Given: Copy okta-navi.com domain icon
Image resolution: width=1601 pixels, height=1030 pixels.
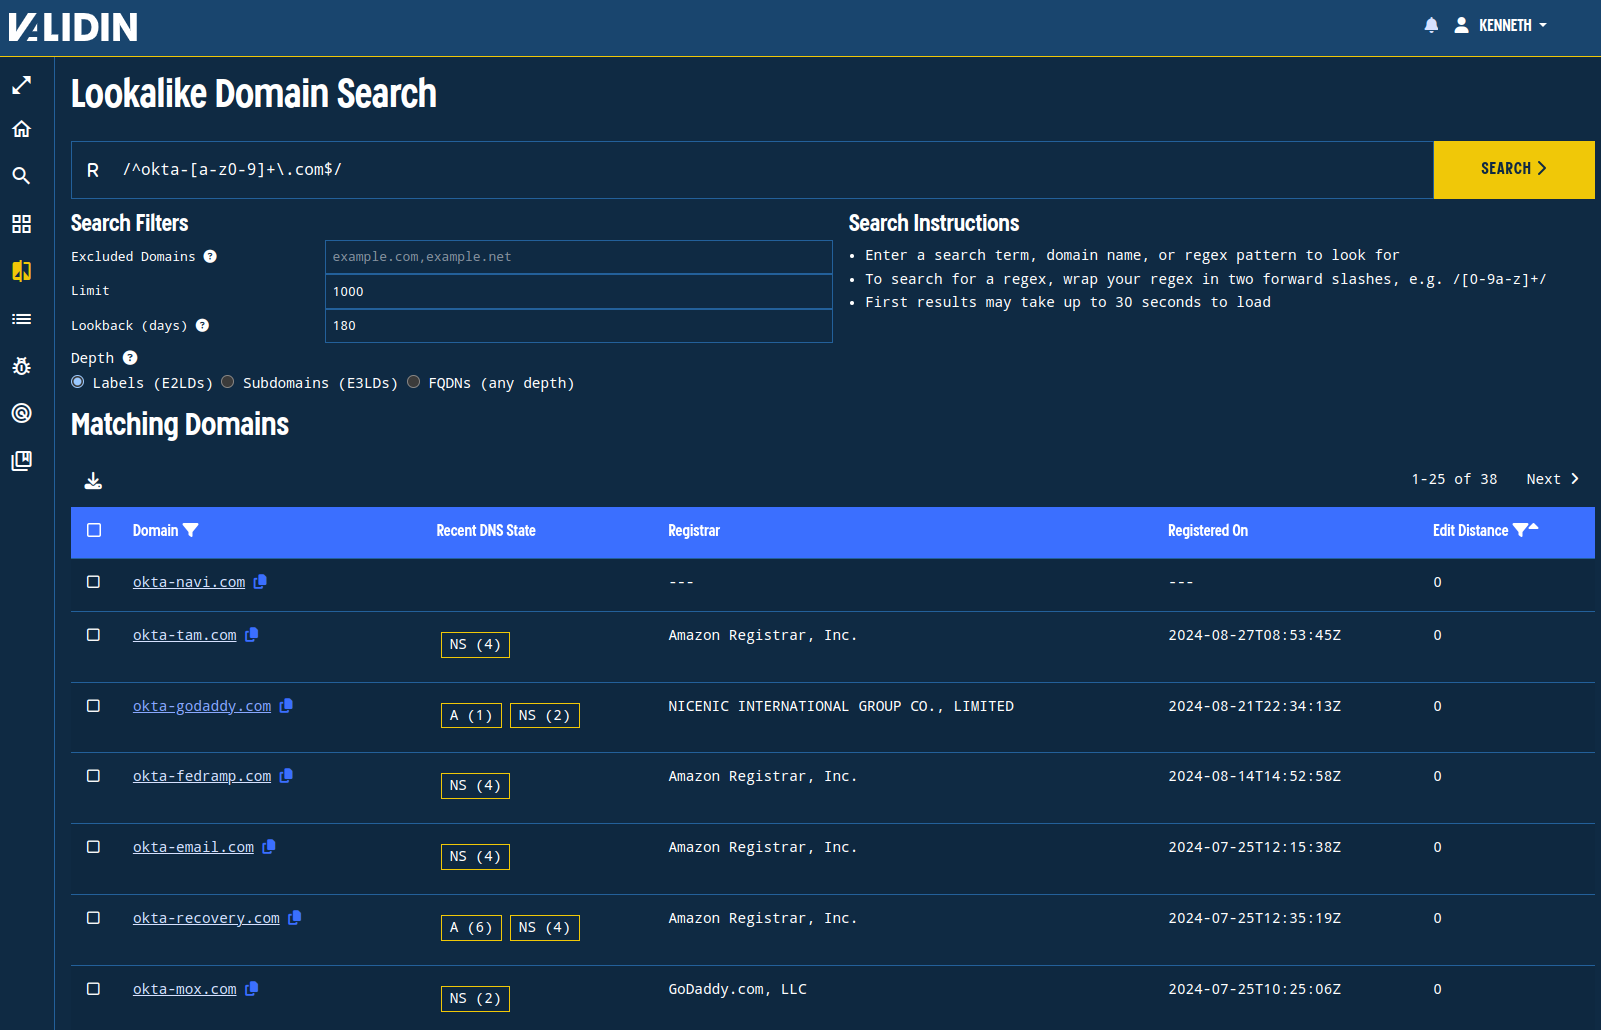Looking at the screenshot, I should tap(260, 581).
